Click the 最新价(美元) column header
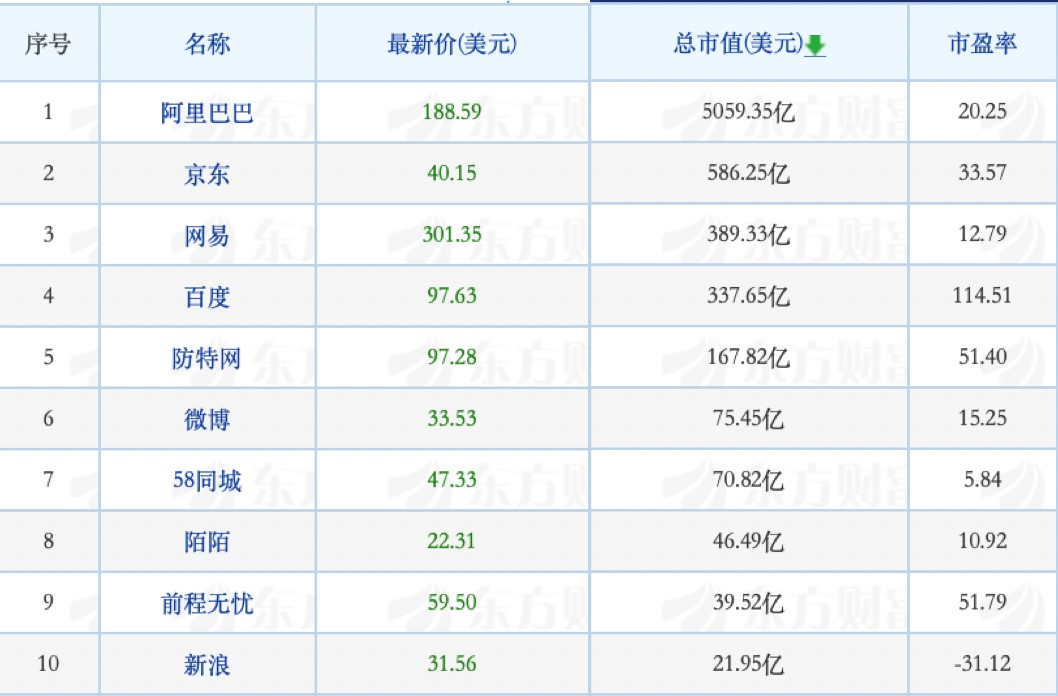The height and width of the screenshot is (696, 1058). (x=452, y=44)
